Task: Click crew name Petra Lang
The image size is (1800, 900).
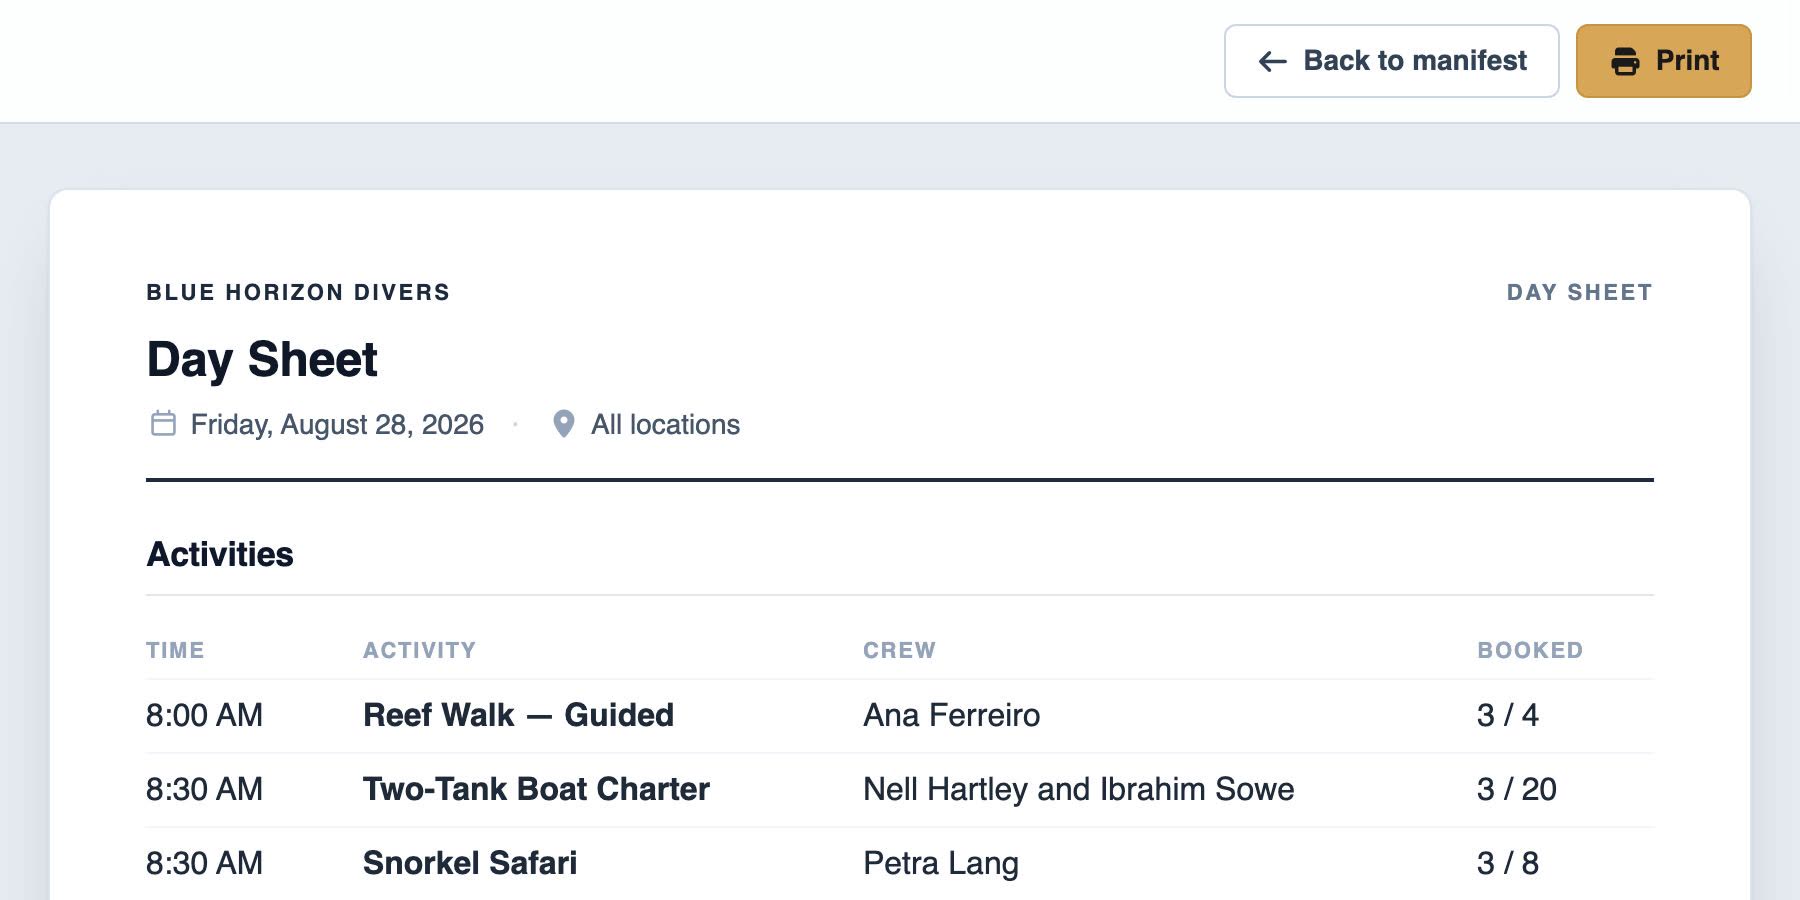Action: coord(941,863)
